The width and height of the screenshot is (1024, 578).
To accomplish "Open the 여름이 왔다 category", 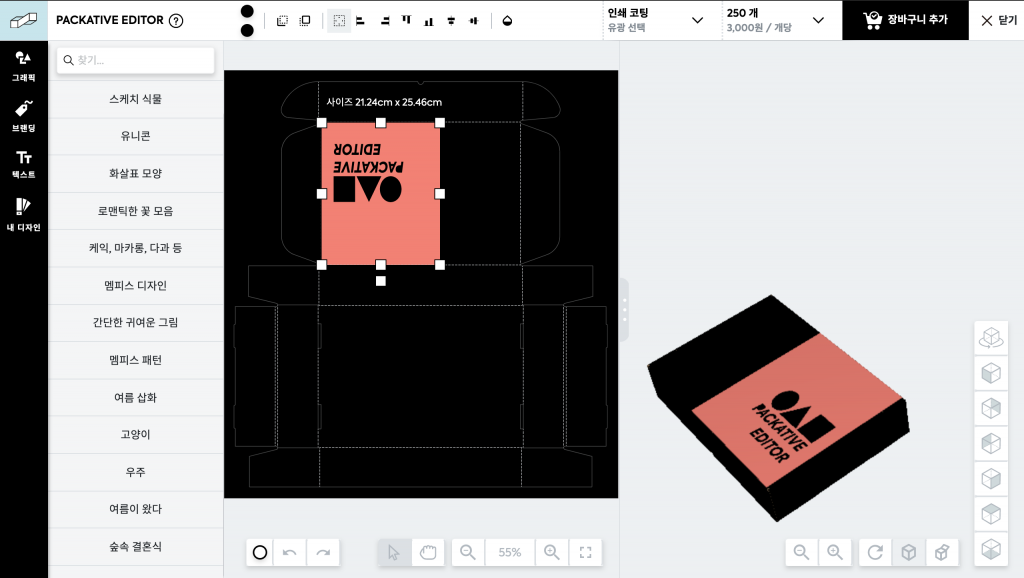I will point(136,509).
